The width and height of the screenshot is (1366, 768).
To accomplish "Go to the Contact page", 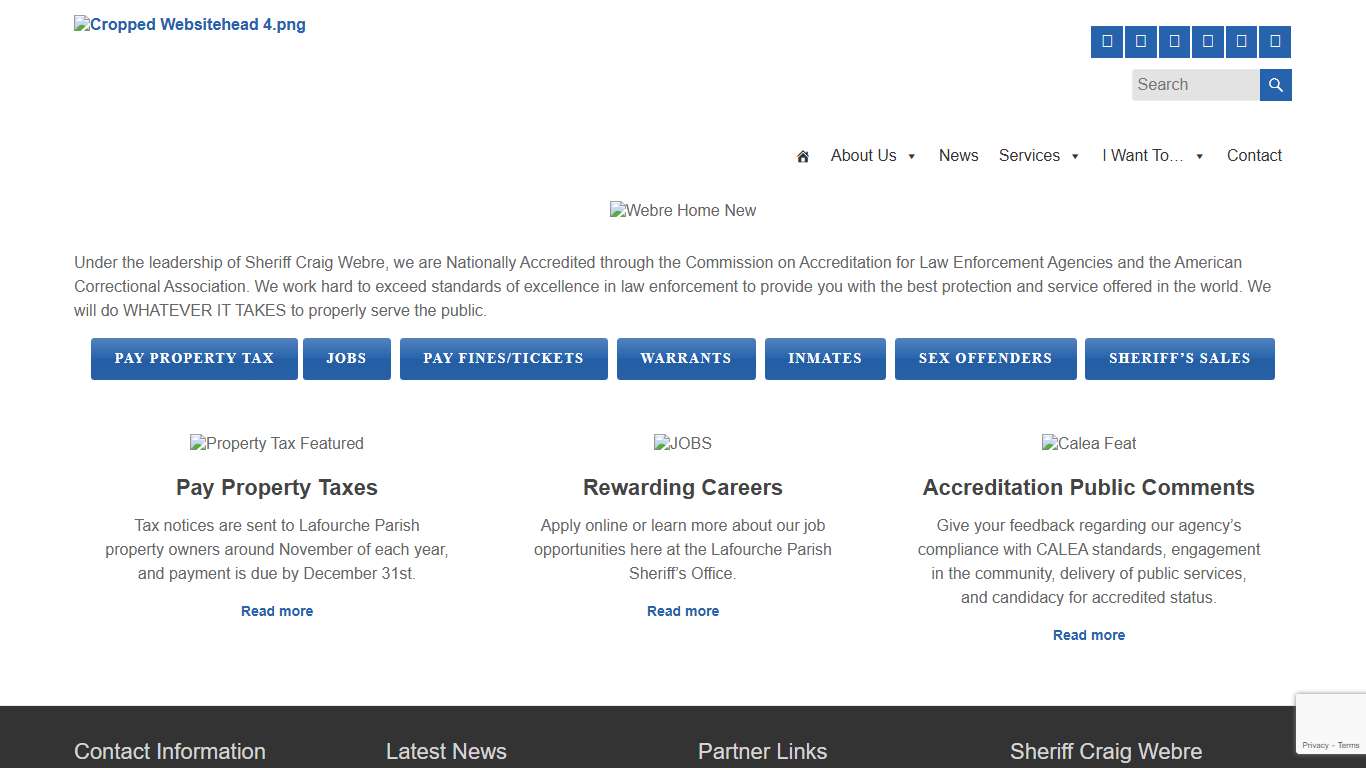I will pyautogui.click(x=1254, y=156).
